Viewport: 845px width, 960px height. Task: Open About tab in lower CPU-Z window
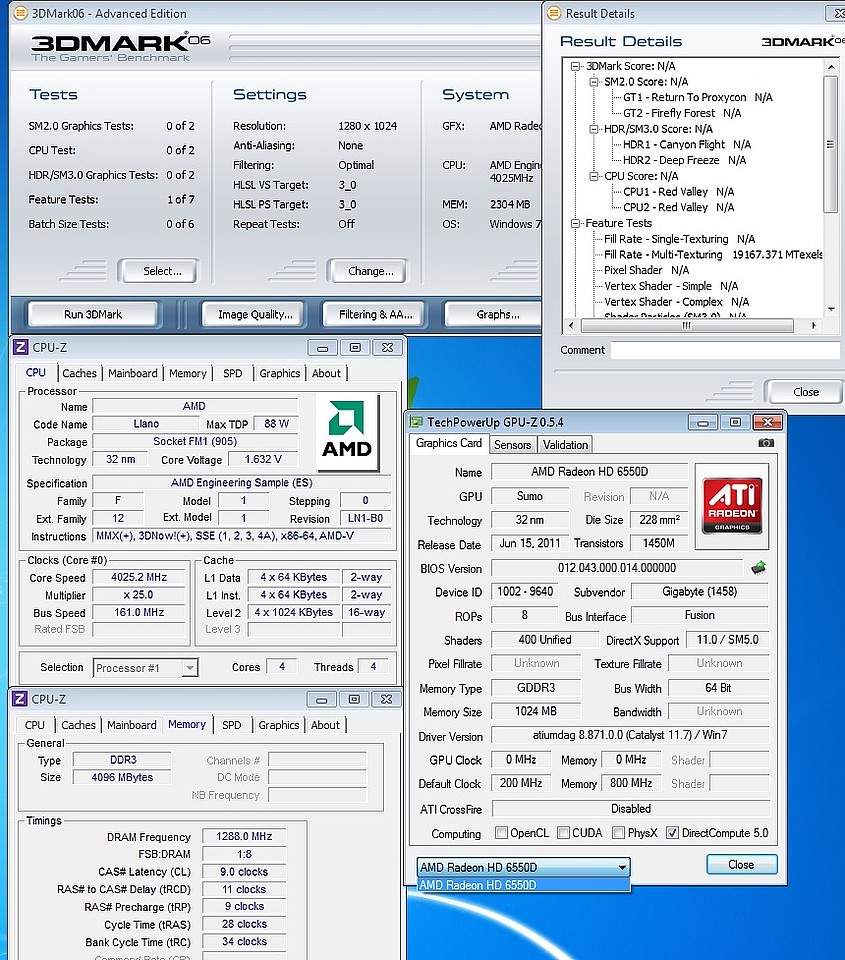[x=325, y=725]
